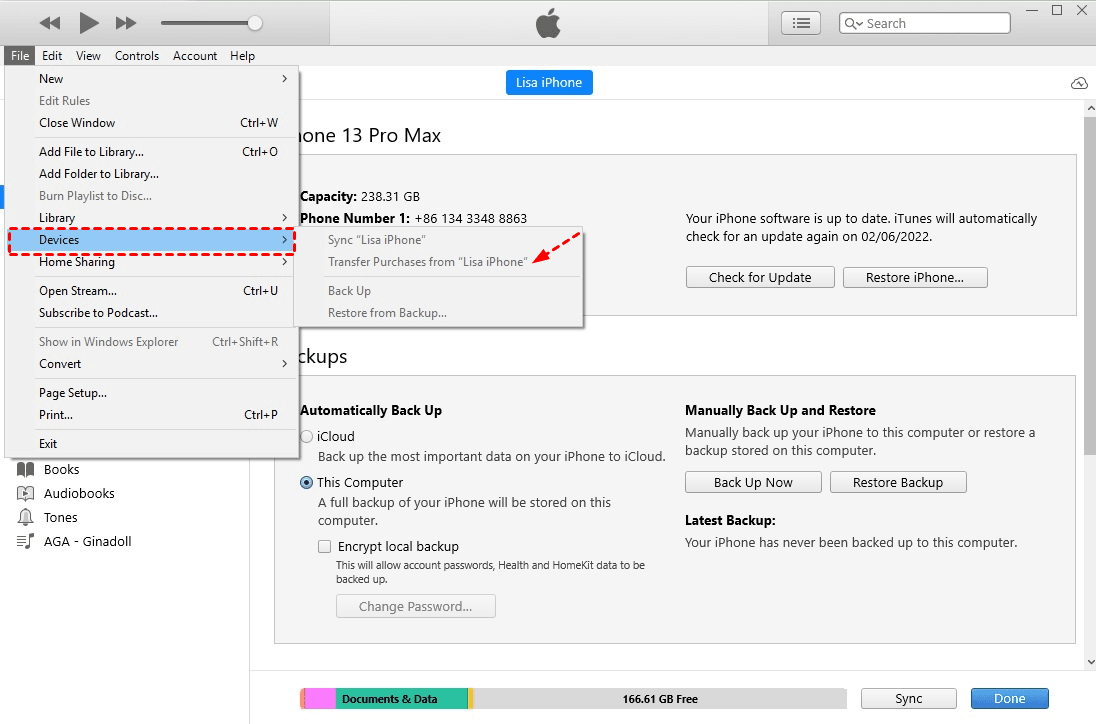The height and width of the screenshot is (724, 1096).
Task: Click Tones in the sidebar
Action: click(61, 518)
